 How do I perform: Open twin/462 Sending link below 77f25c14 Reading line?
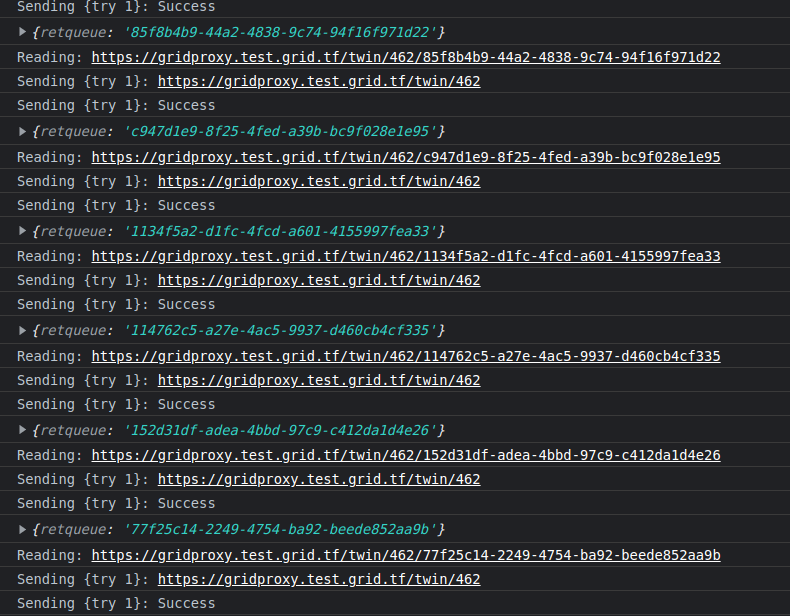319,579
